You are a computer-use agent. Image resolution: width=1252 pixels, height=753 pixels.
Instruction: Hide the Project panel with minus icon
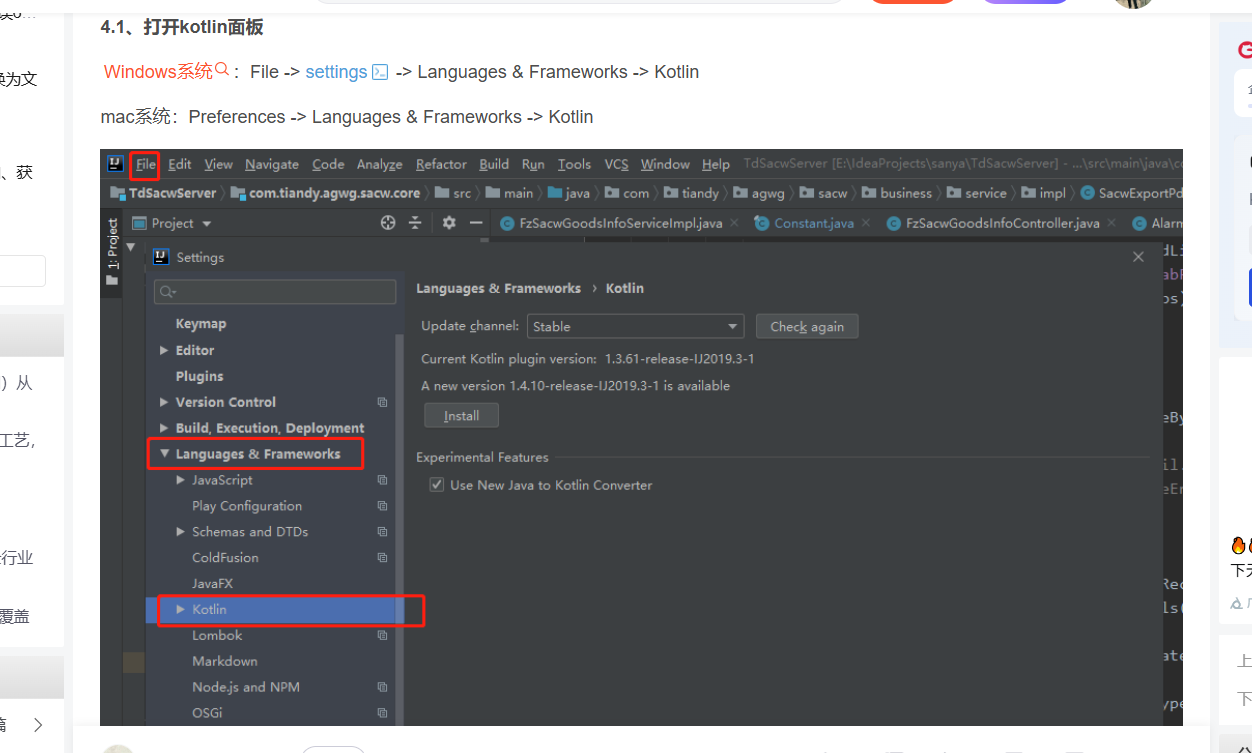pos(476,223)
